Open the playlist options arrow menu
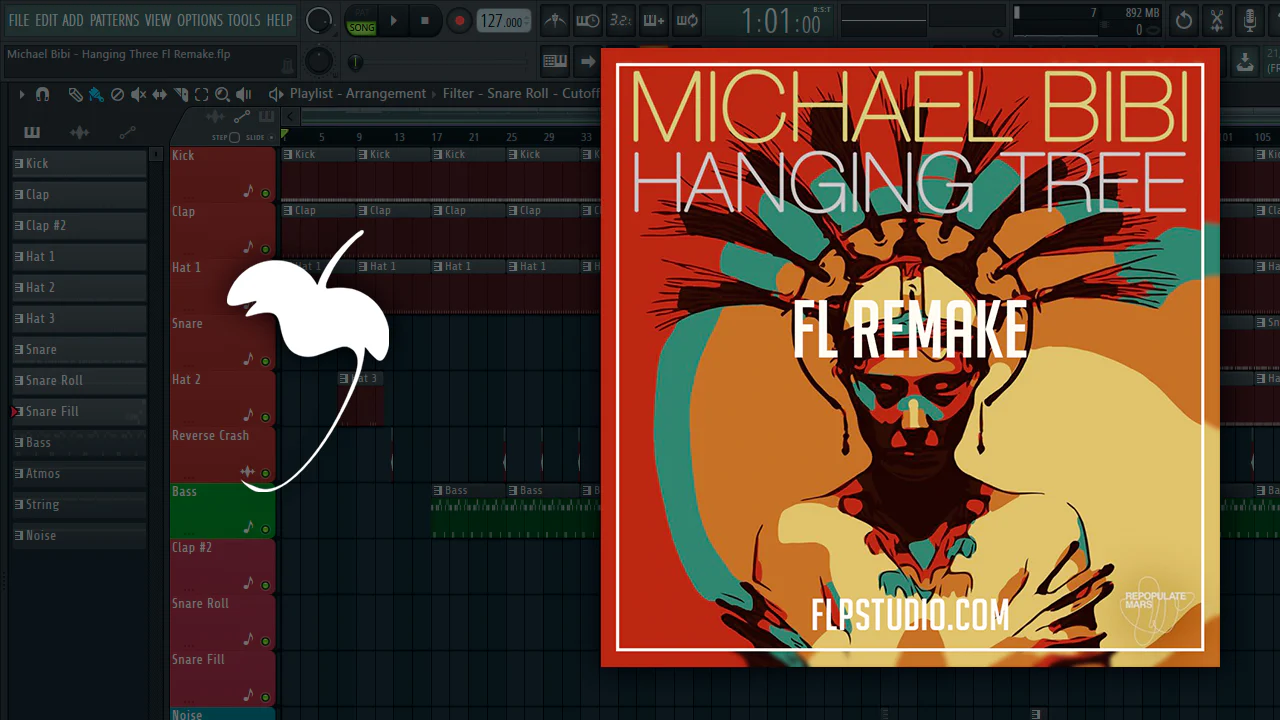This screenshot has height=720, width=1280. (21, 94)
